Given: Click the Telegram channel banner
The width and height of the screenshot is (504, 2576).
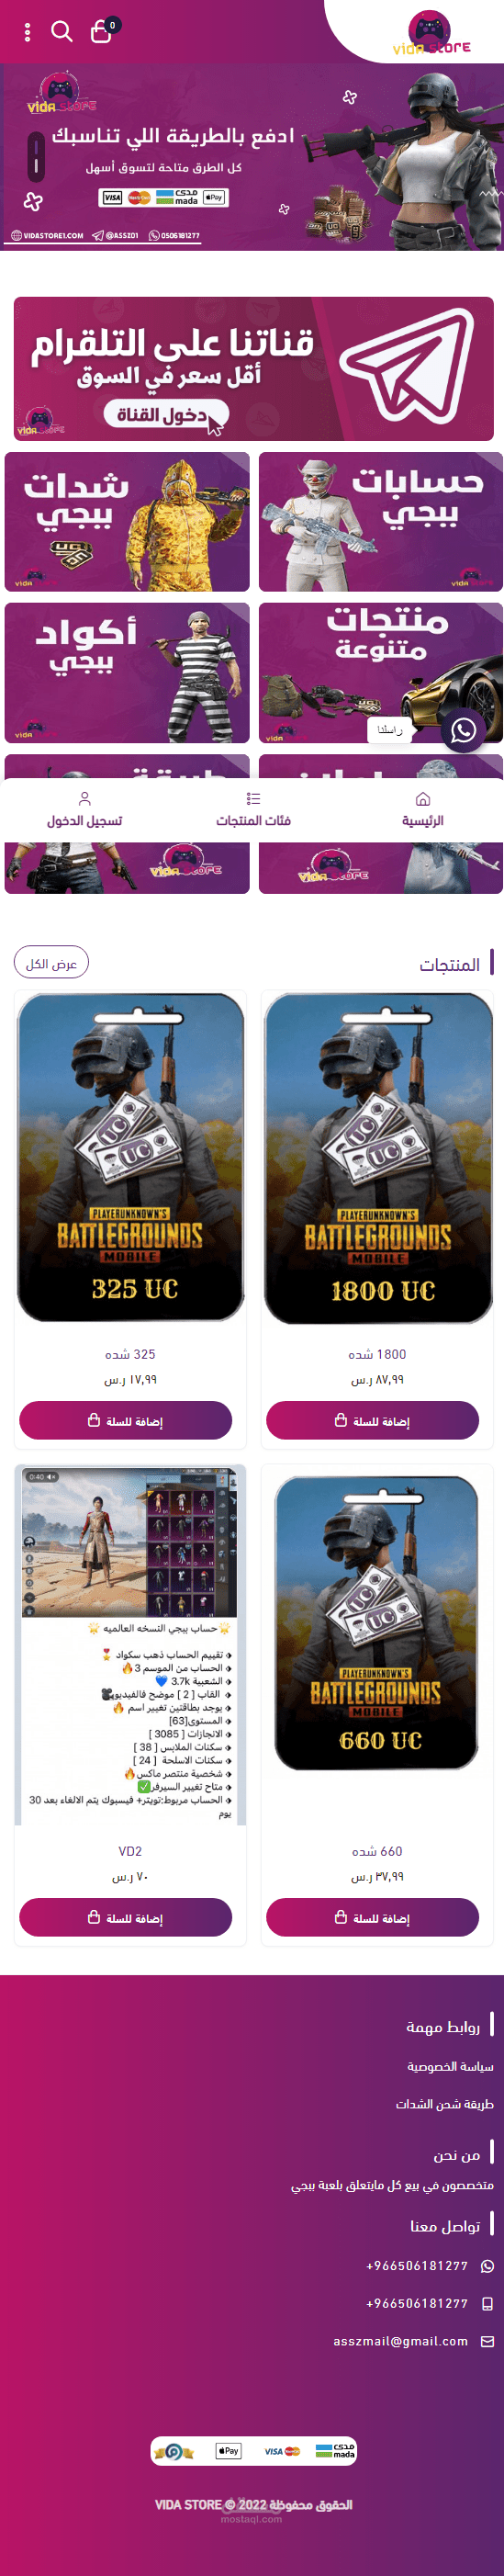Looking at the screenshot, I should [x=253, y=368].
